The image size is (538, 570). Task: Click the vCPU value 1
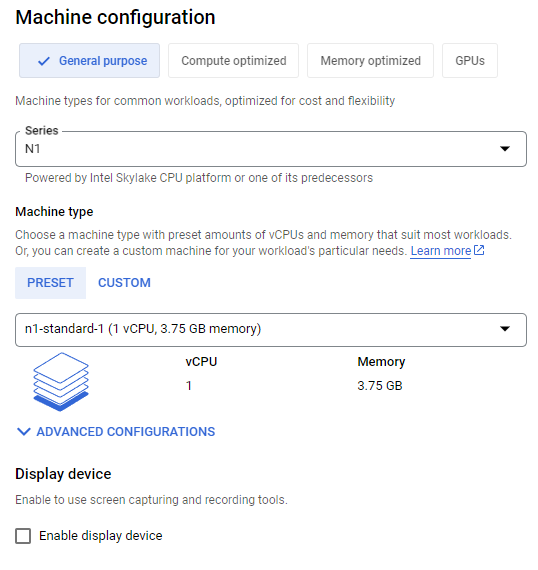(189, 385)
